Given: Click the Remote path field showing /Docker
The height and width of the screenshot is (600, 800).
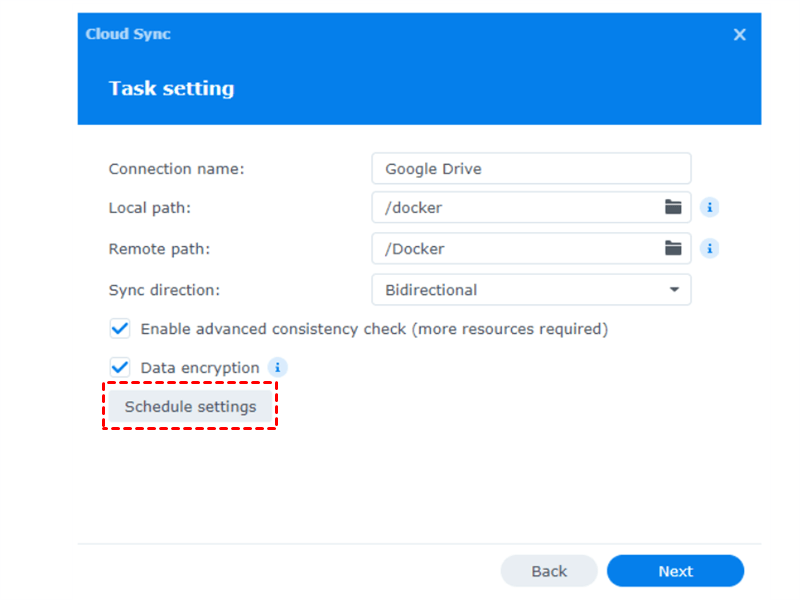Looking at the screenshot, I should pyautogui.click(x=510, y=249).
